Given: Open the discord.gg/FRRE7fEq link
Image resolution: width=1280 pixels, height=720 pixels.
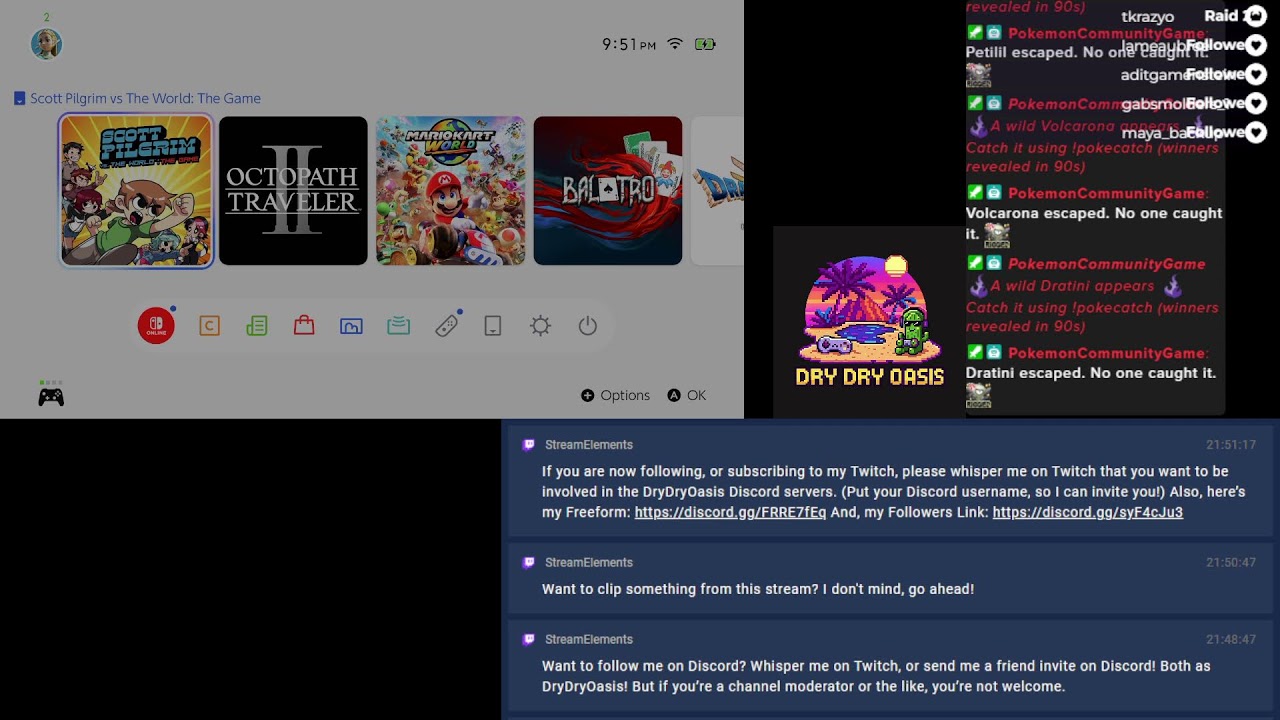Looking at the screenshot, I should (x=730, y=512).
